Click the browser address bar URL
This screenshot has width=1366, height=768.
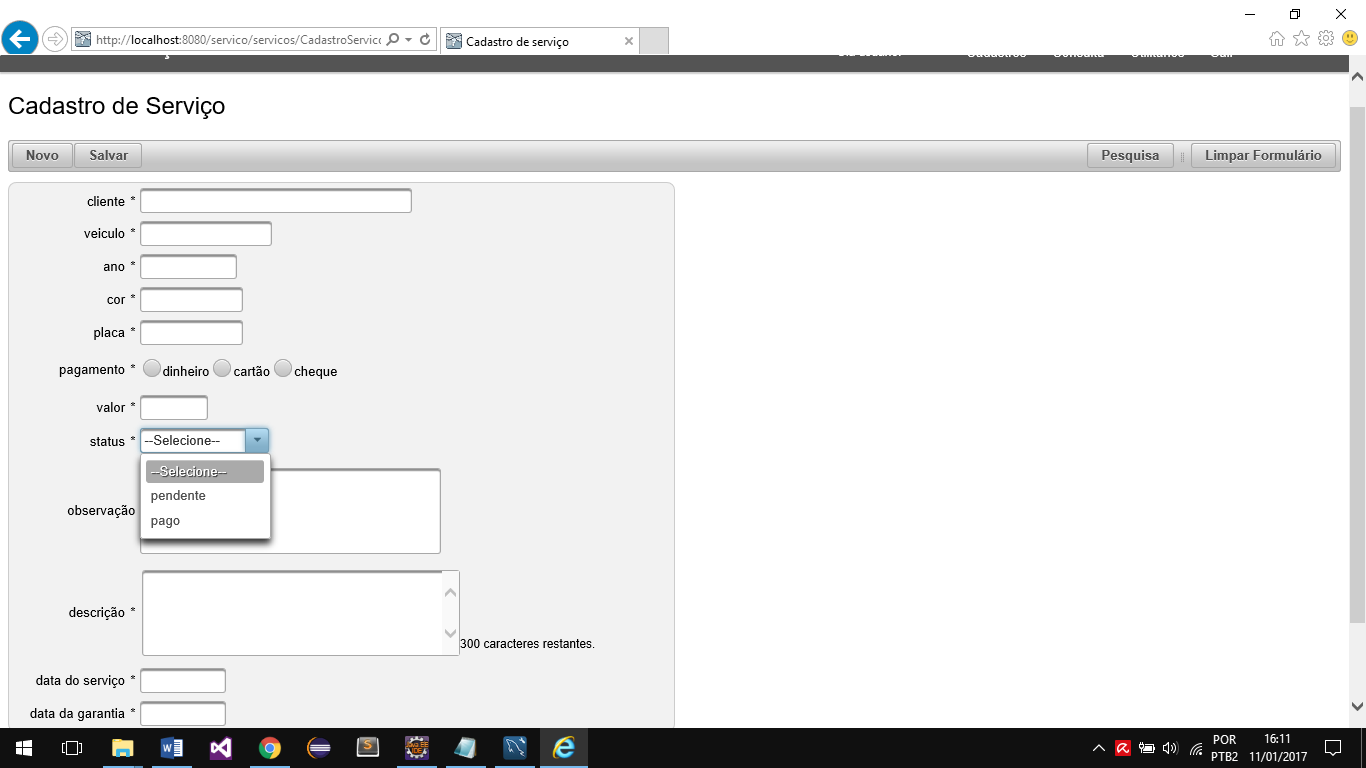[x=238, y=40]
